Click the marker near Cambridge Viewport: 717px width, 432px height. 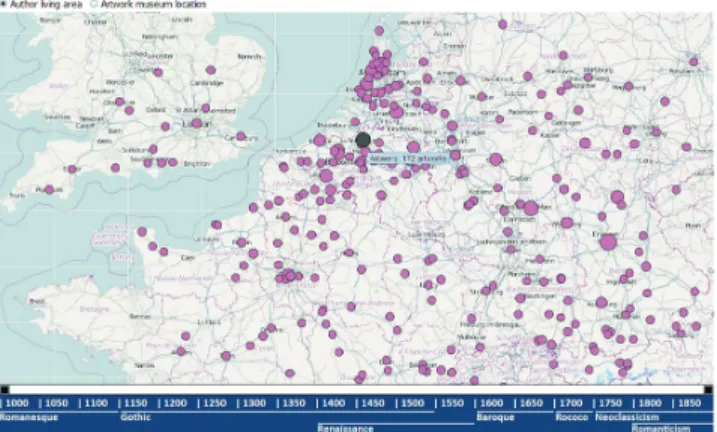pyautogui.click(x=210, y=70)
